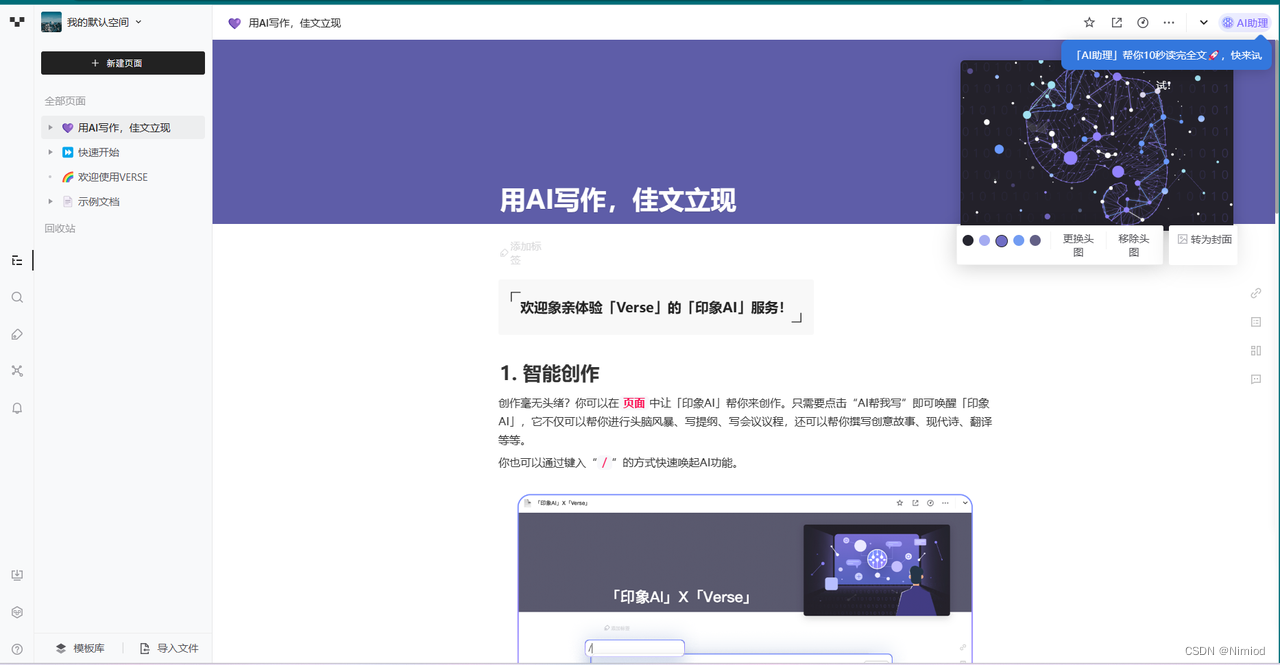Click the page vertical scrollbar

coord(1275,126)
